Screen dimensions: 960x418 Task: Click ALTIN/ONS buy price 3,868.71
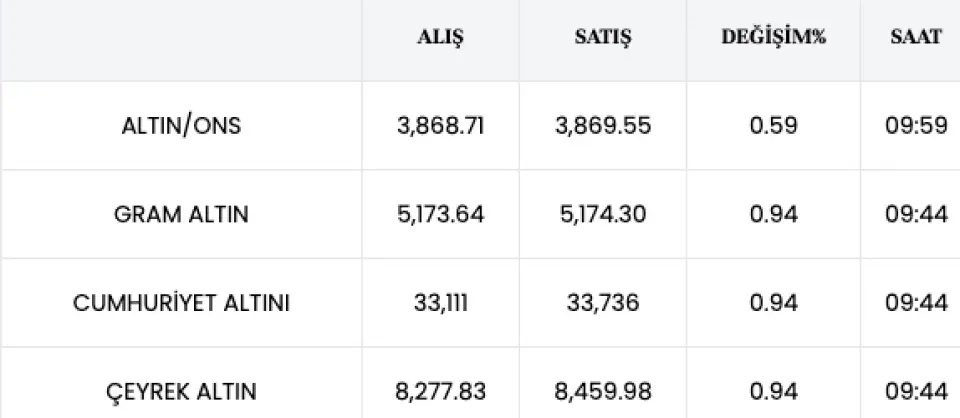[440, 126]
